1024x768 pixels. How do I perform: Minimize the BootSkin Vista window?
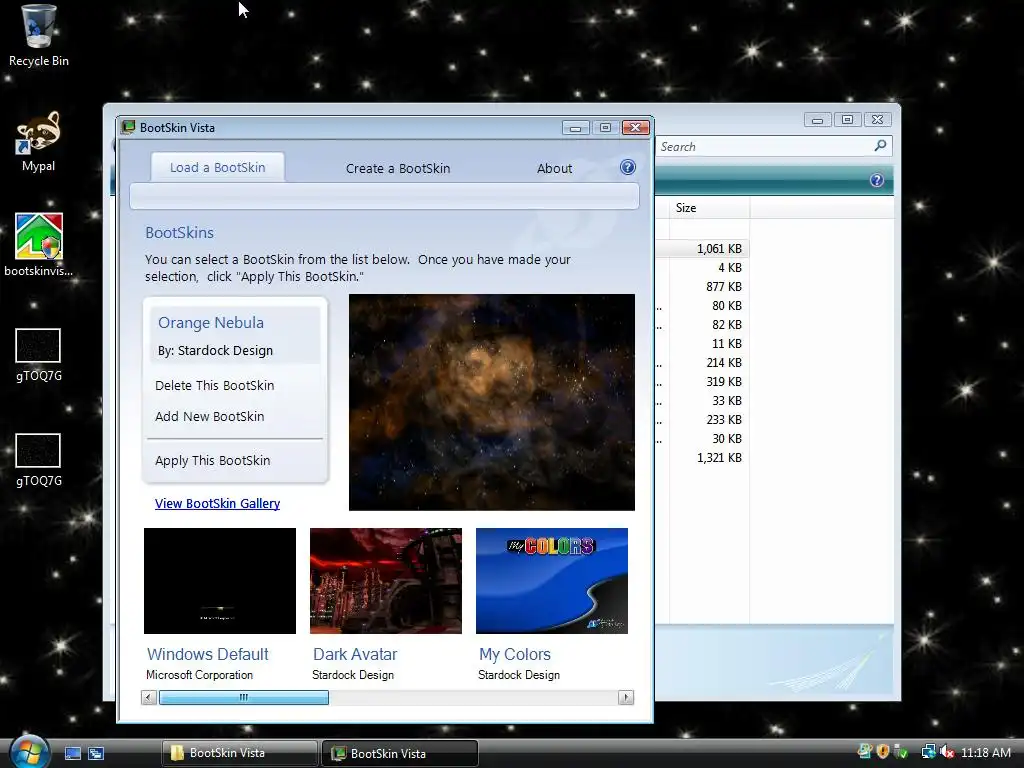(575, 127)
